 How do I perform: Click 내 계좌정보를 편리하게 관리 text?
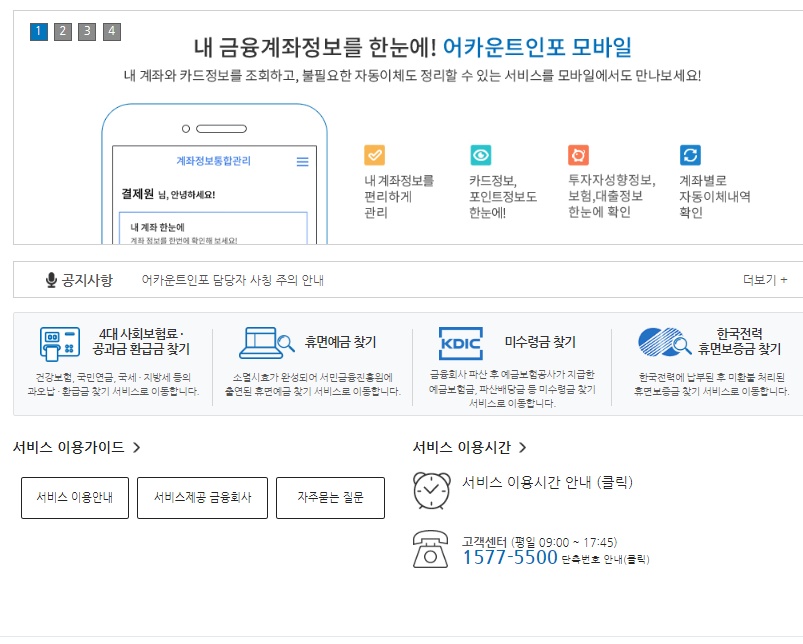point(399,197)
